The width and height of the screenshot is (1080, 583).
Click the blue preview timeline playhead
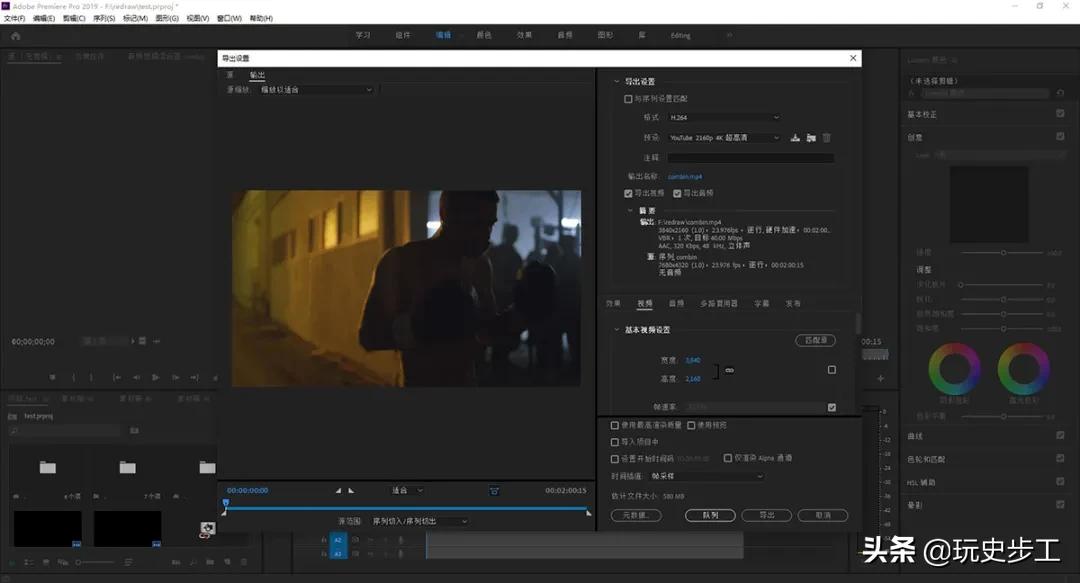coord(225,503)
